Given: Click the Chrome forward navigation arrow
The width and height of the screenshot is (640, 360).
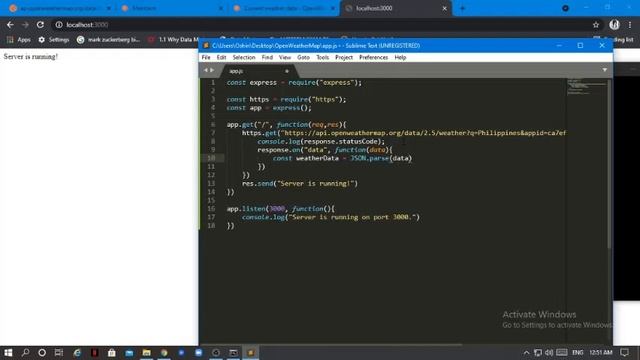Looking at the screenshot, I should pyautogui.click(x=25, y=25).
